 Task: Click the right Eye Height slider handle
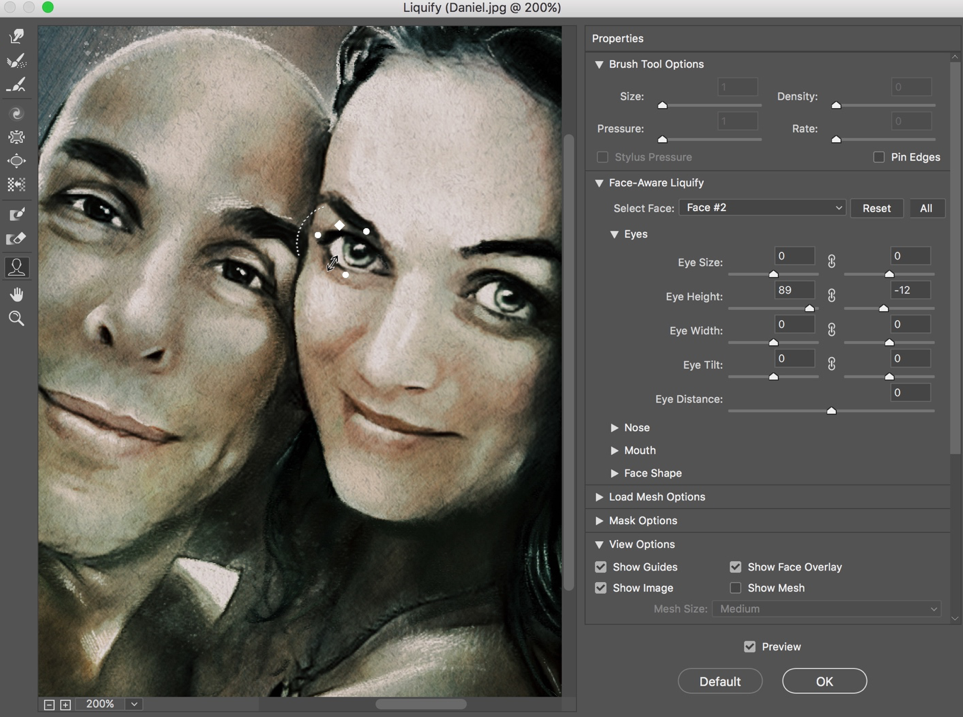click(883, 308)
